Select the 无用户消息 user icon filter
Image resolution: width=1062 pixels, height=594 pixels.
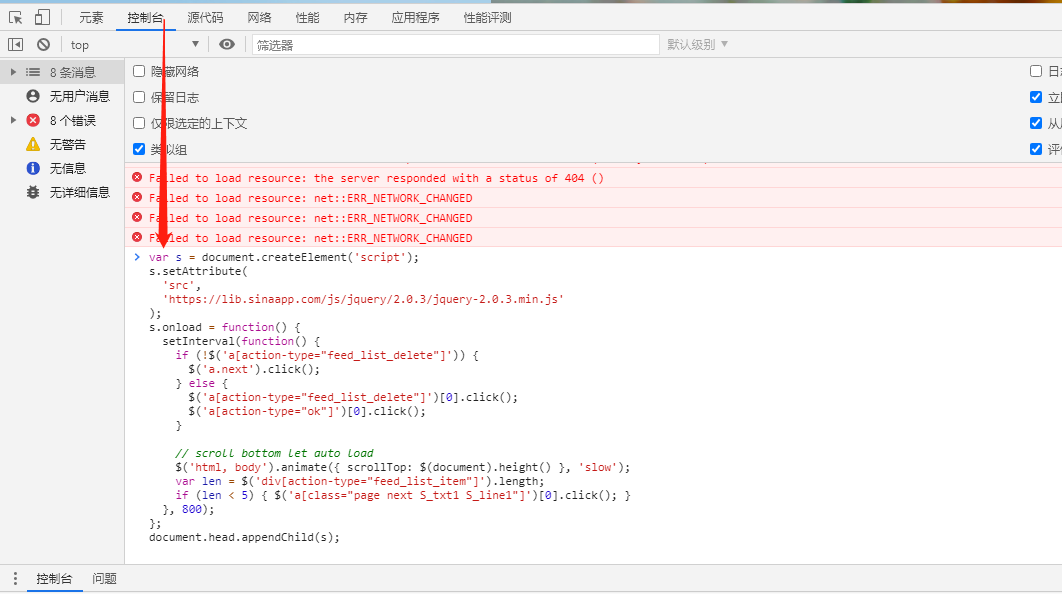point(33,96)
